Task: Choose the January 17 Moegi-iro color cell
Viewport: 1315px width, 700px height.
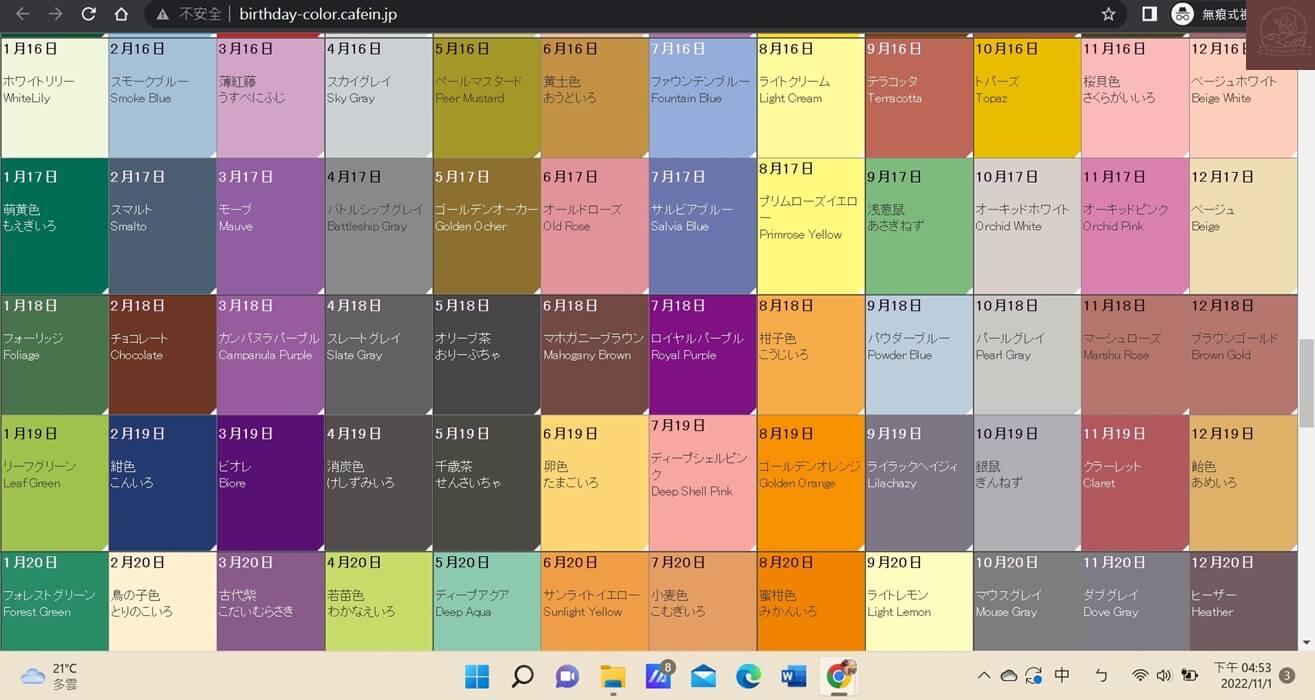Action: pos(54,226)
